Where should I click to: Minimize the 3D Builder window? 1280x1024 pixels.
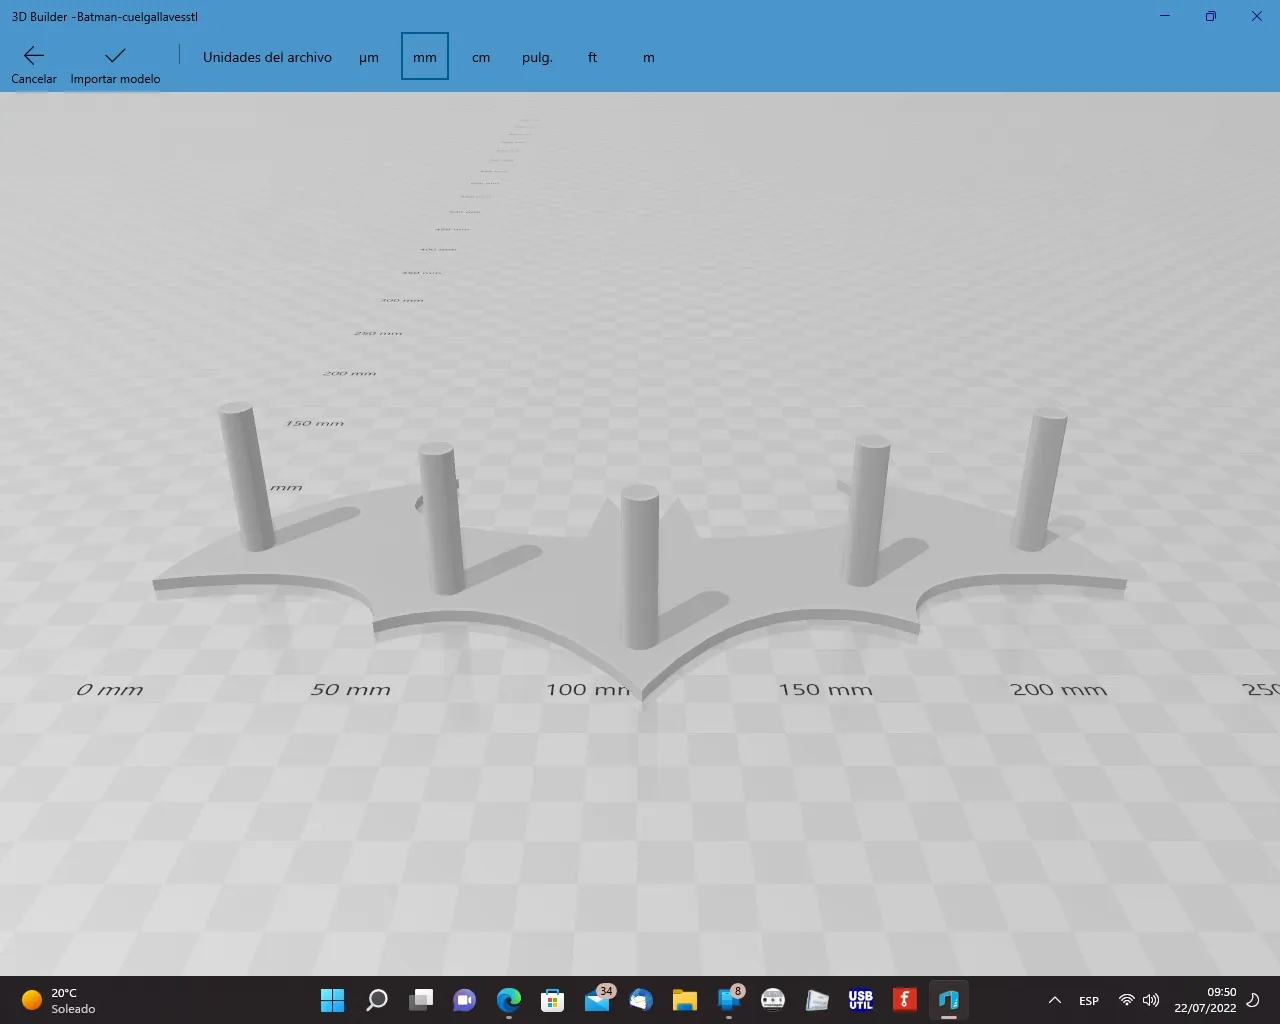pyautogui.click(x=1165, y=16)
